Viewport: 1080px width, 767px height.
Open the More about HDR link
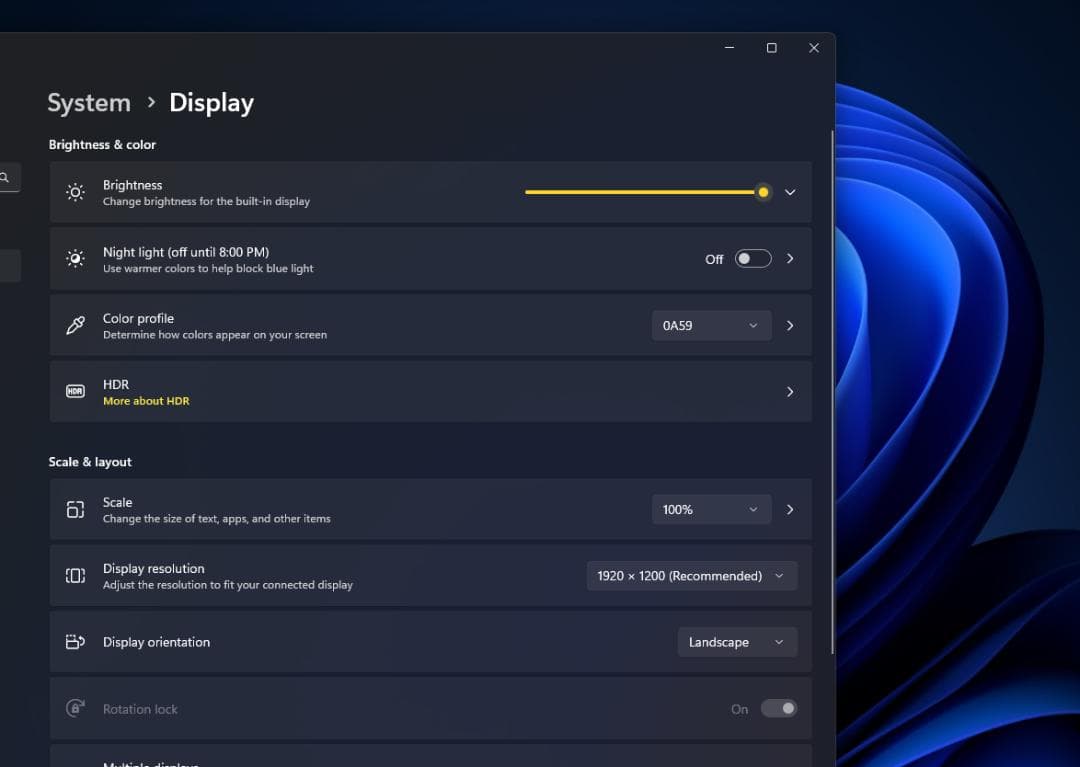(146, 401)
